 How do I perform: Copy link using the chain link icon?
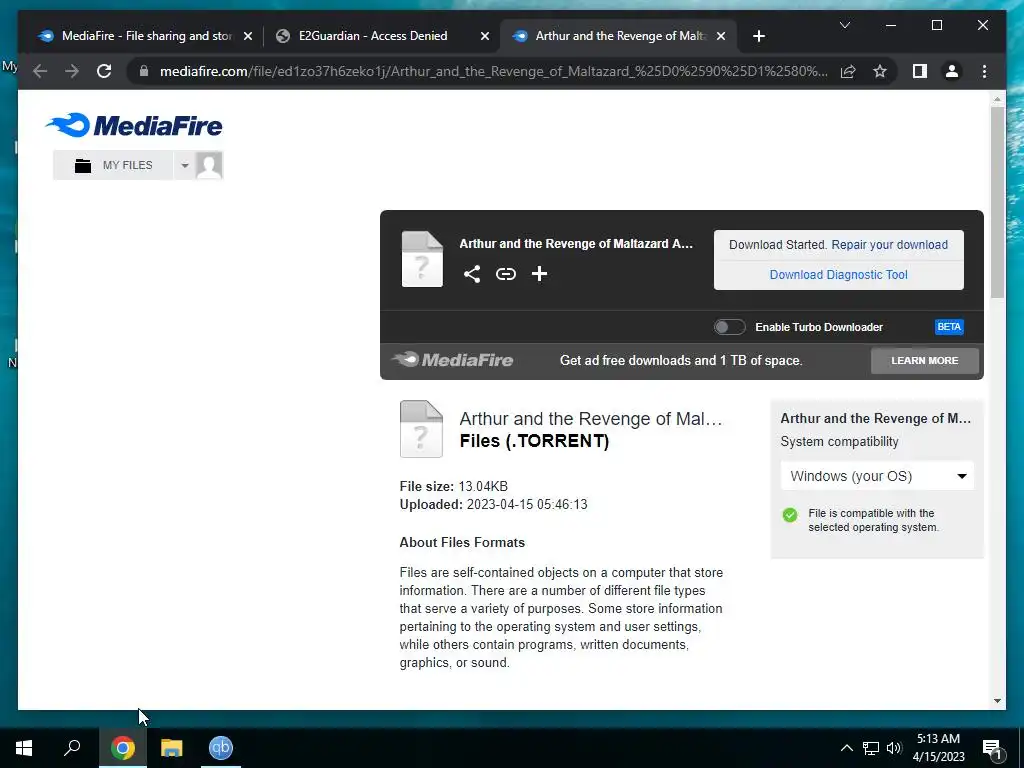click(505, 274)
